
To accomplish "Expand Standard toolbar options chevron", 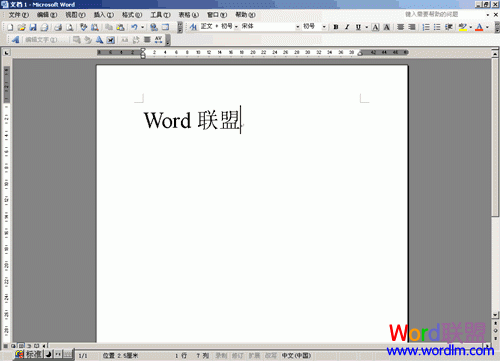I will [180, 27].
